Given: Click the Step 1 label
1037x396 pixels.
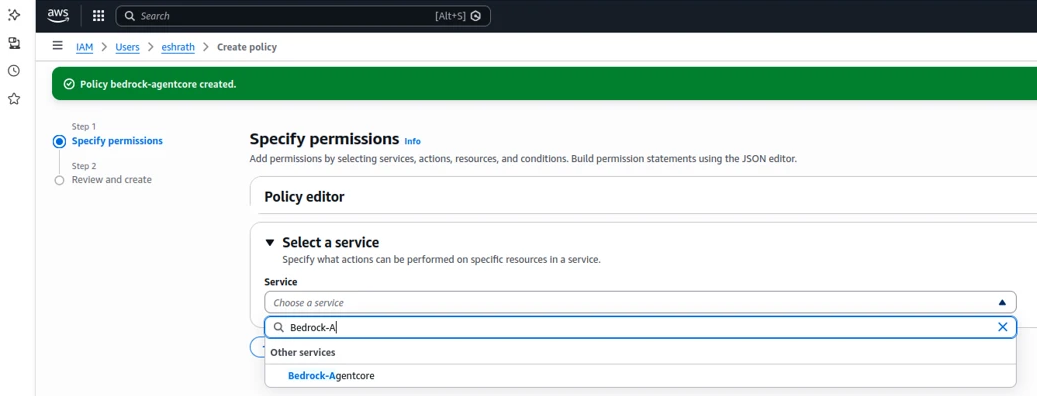Looking at the screenshot, I should tap(84, 126).
